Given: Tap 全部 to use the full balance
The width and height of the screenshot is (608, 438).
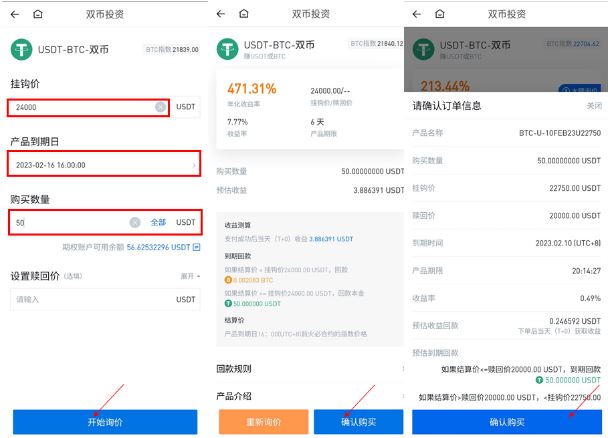Looking at the screenshot, I should 158,222.
